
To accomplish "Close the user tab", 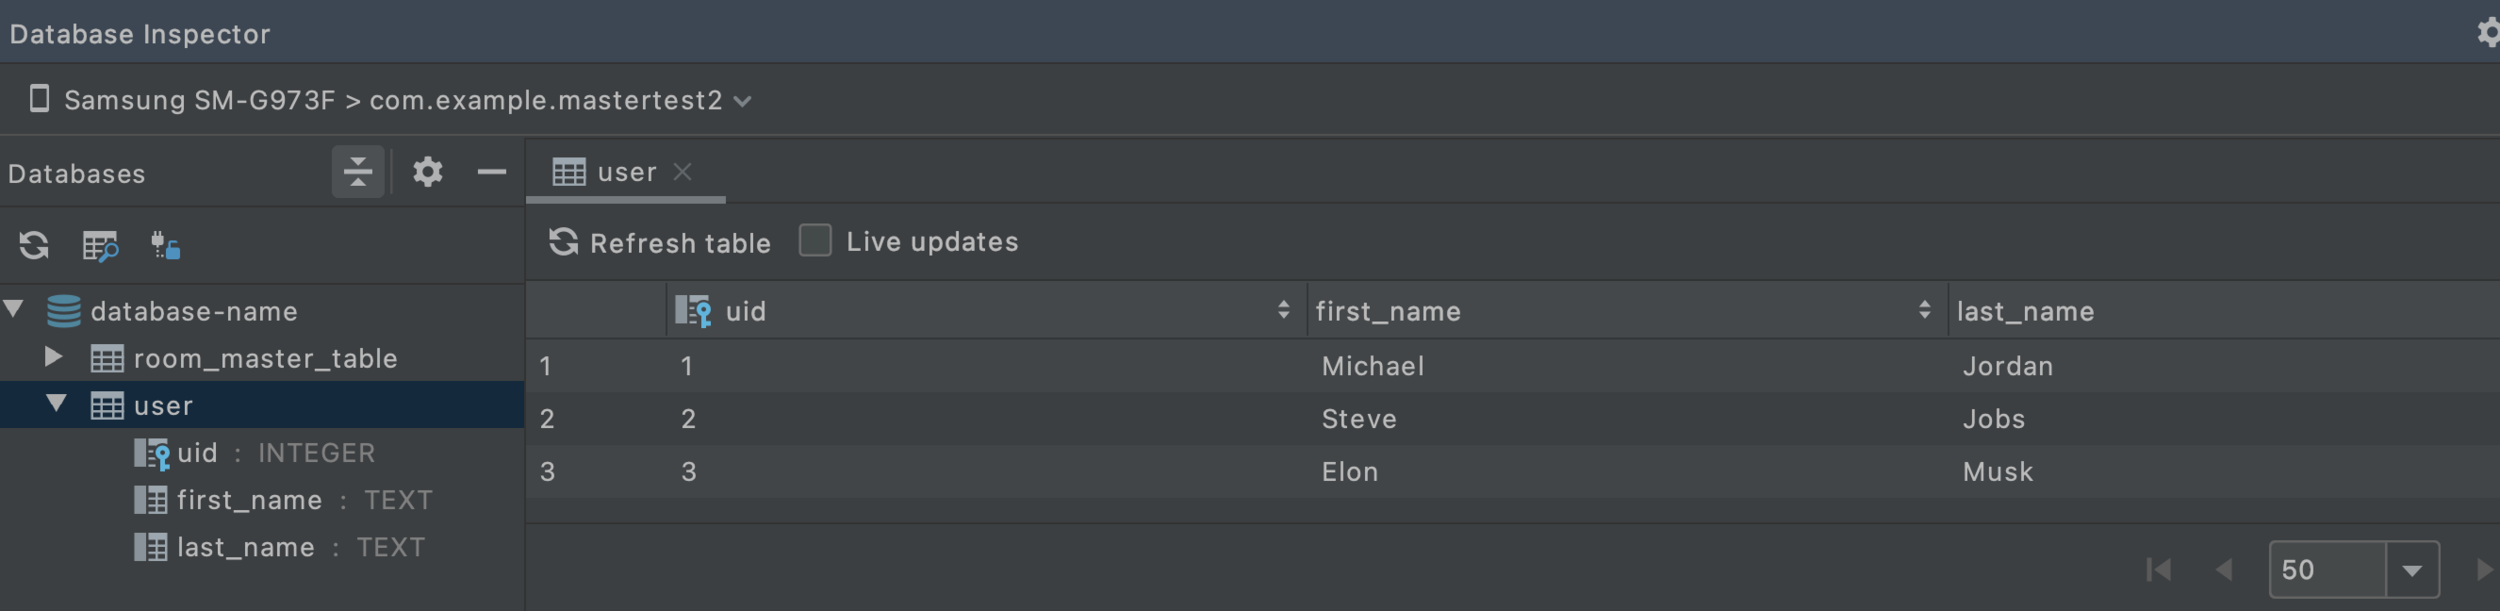I will pos(683,172).
